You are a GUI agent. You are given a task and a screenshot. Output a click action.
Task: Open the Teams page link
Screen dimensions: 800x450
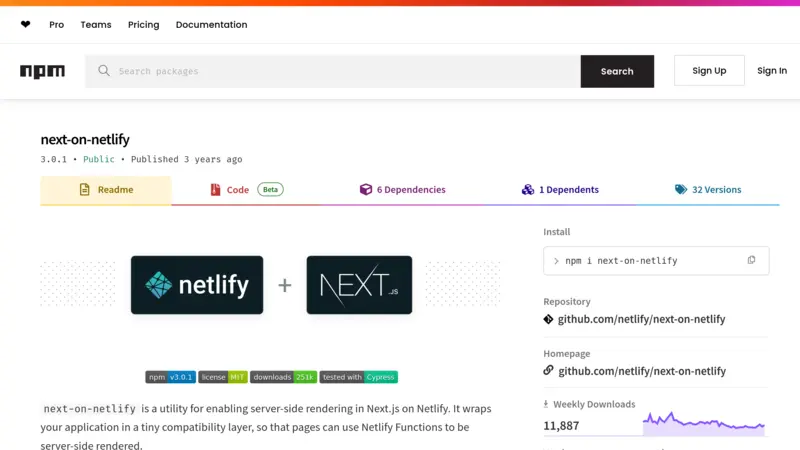96,24
